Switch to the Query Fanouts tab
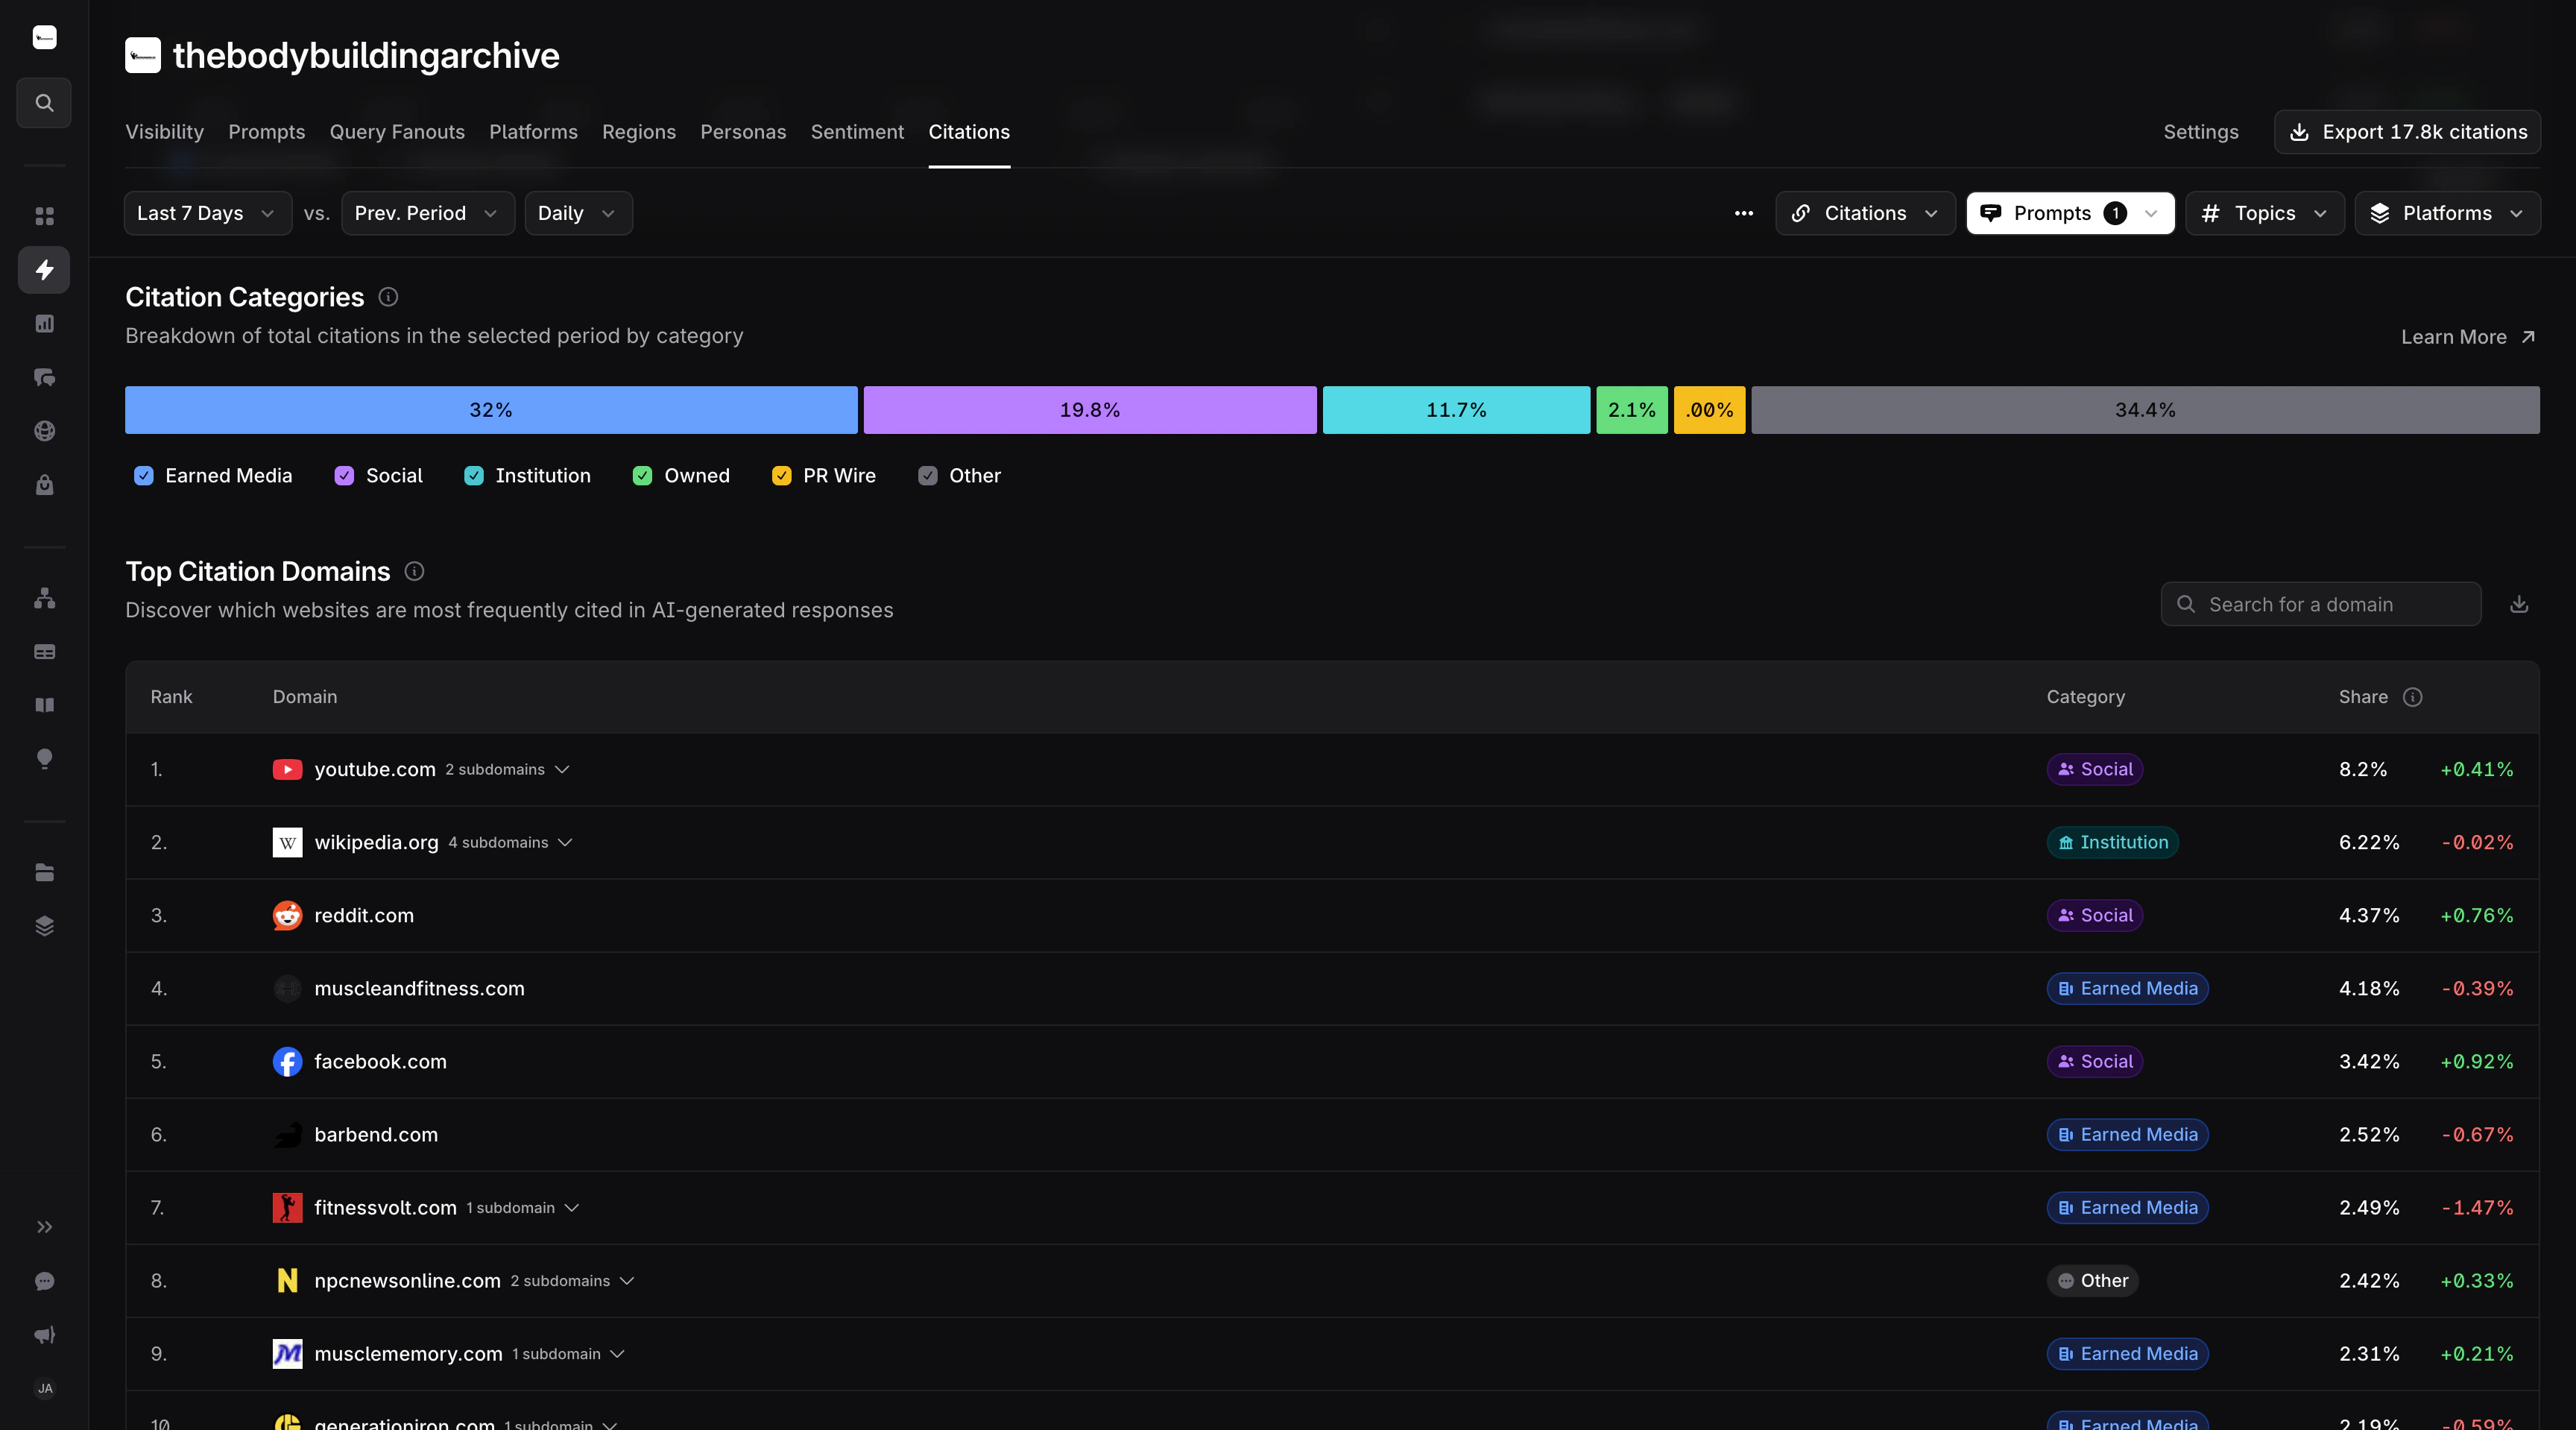This screenshot has width=2576, height=1430. coord(397,132)
